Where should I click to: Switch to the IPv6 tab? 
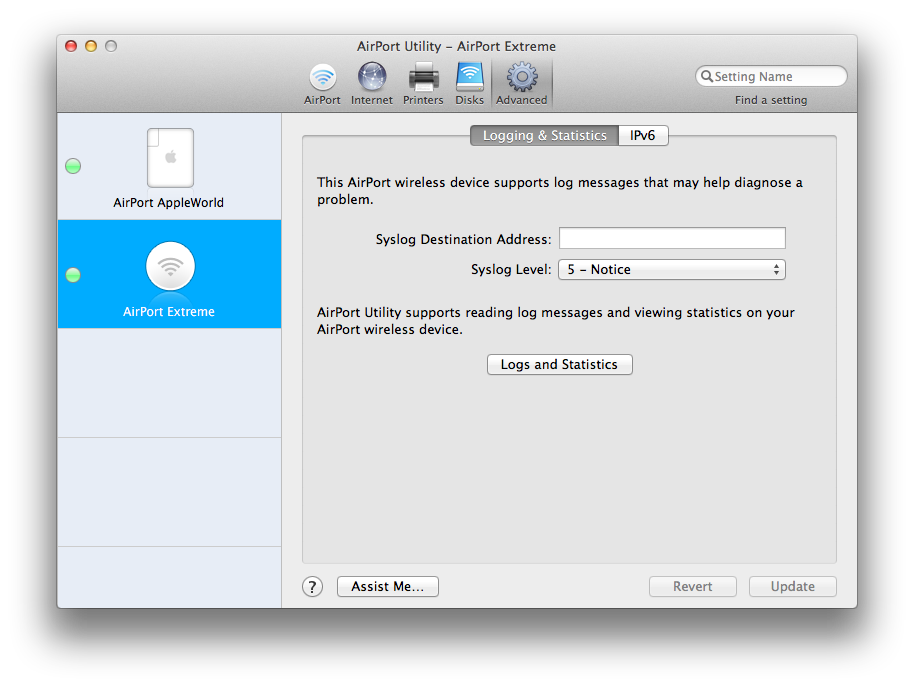coord(643,136)
